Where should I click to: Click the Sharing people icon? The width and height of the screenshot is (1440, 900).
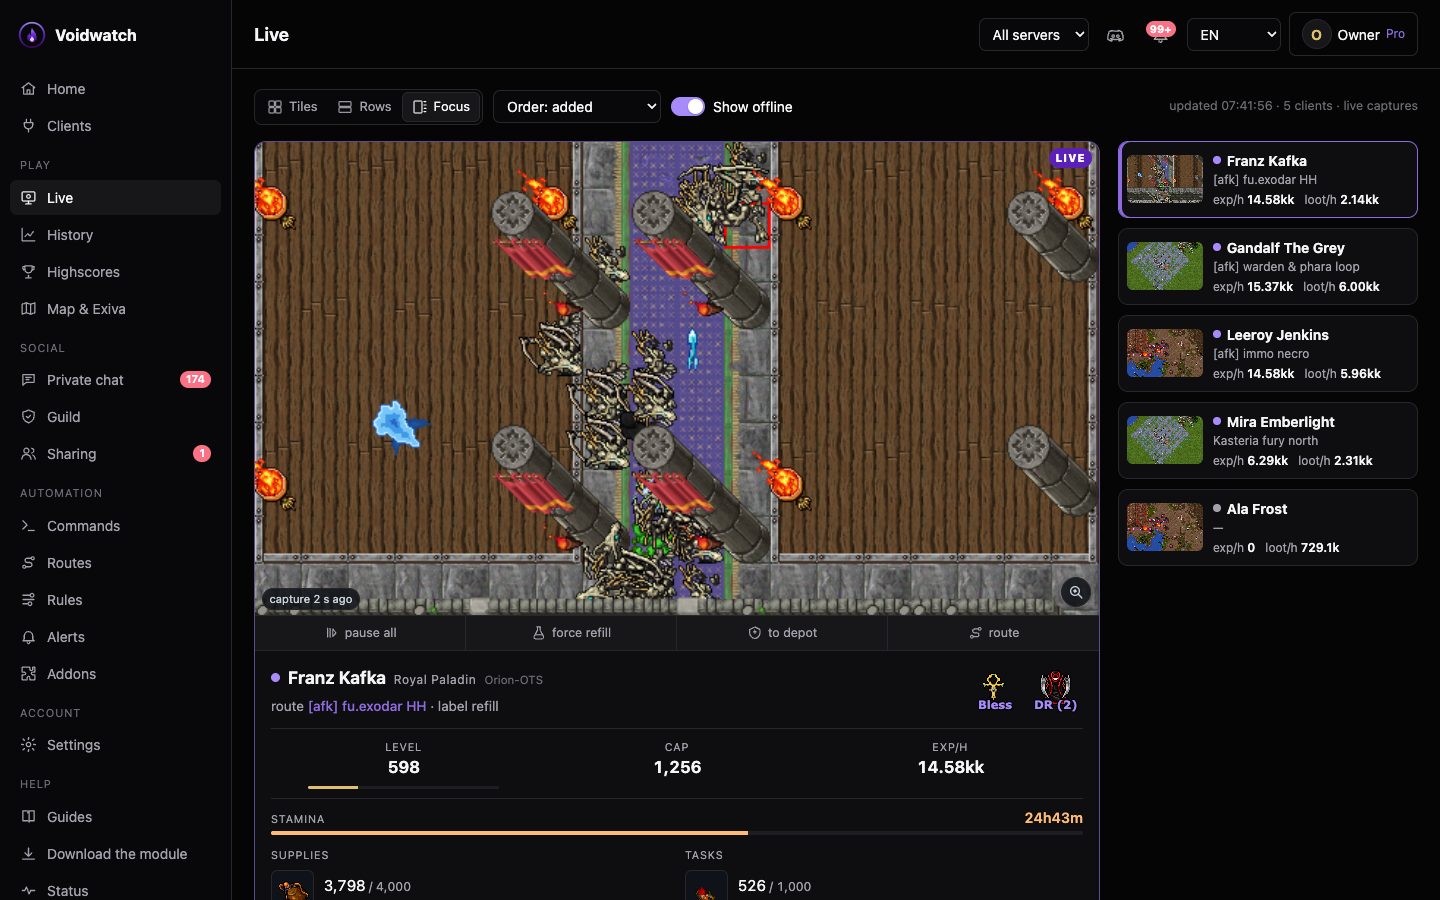point(29,454)
